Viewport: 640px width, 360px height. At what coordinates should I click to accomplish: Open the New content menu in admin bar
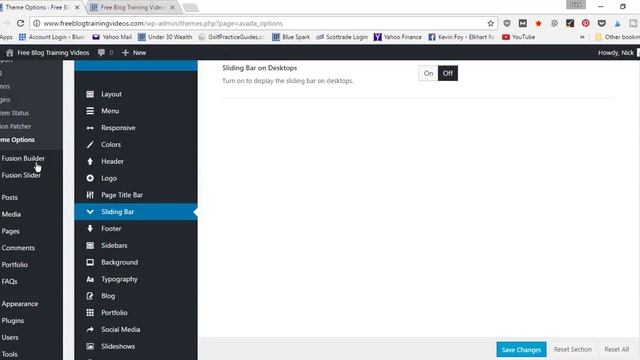click(134, 53)
